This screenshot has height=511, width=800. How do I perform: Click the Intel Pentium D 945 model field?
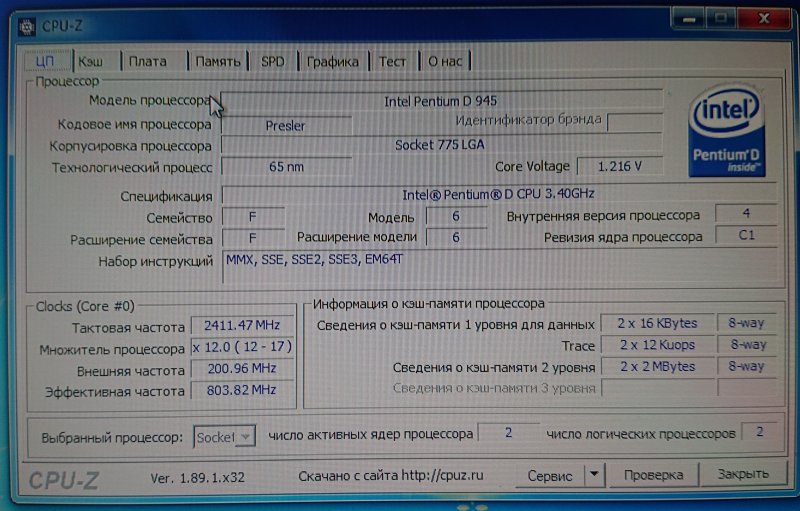[x=440, y=101]
